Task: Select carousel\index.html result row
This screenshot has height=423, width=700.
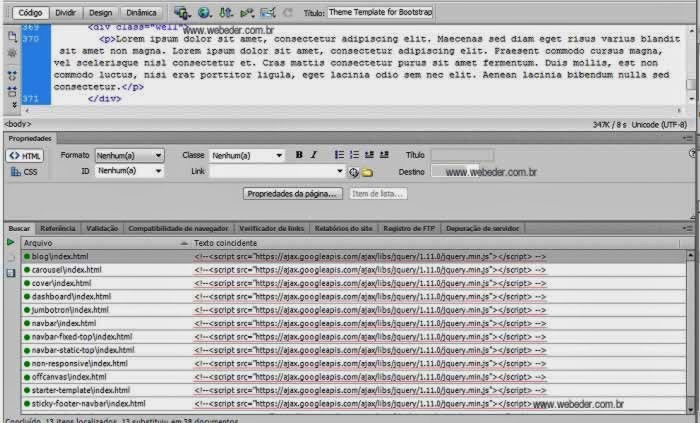Action: click(353, 270)
